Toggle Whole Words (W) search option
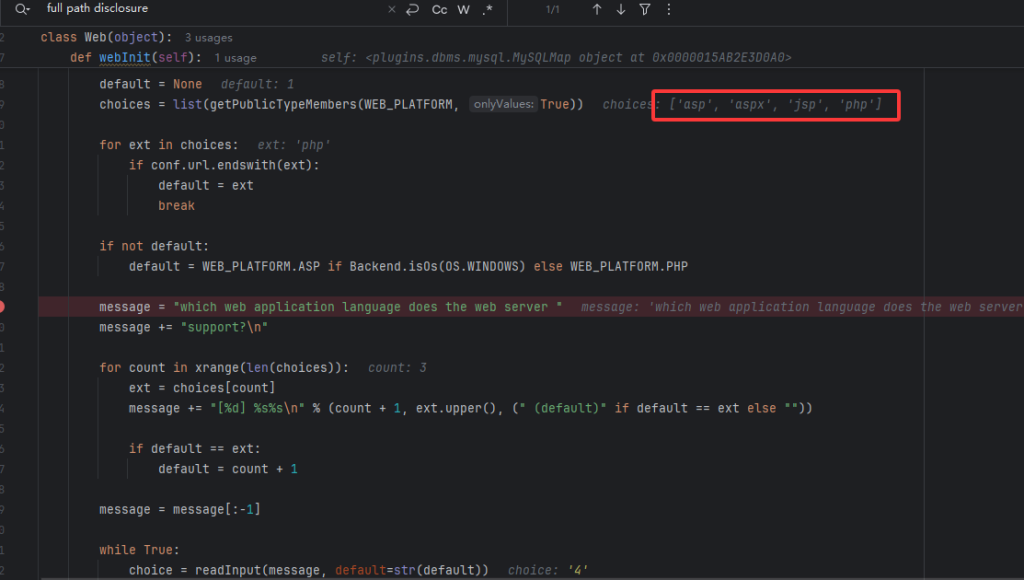1024x580 pixels. (x=464, y=9)
